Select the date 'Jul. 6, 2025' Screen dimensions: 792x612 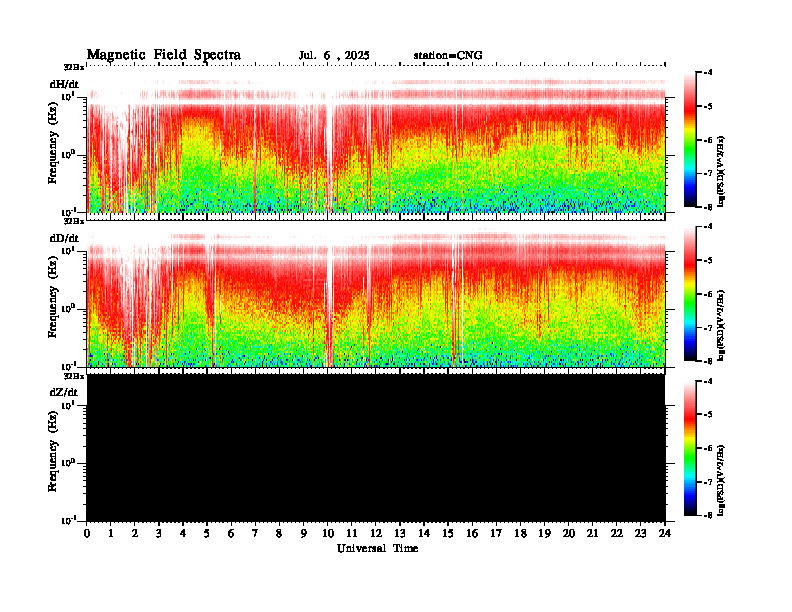point(334,56)
